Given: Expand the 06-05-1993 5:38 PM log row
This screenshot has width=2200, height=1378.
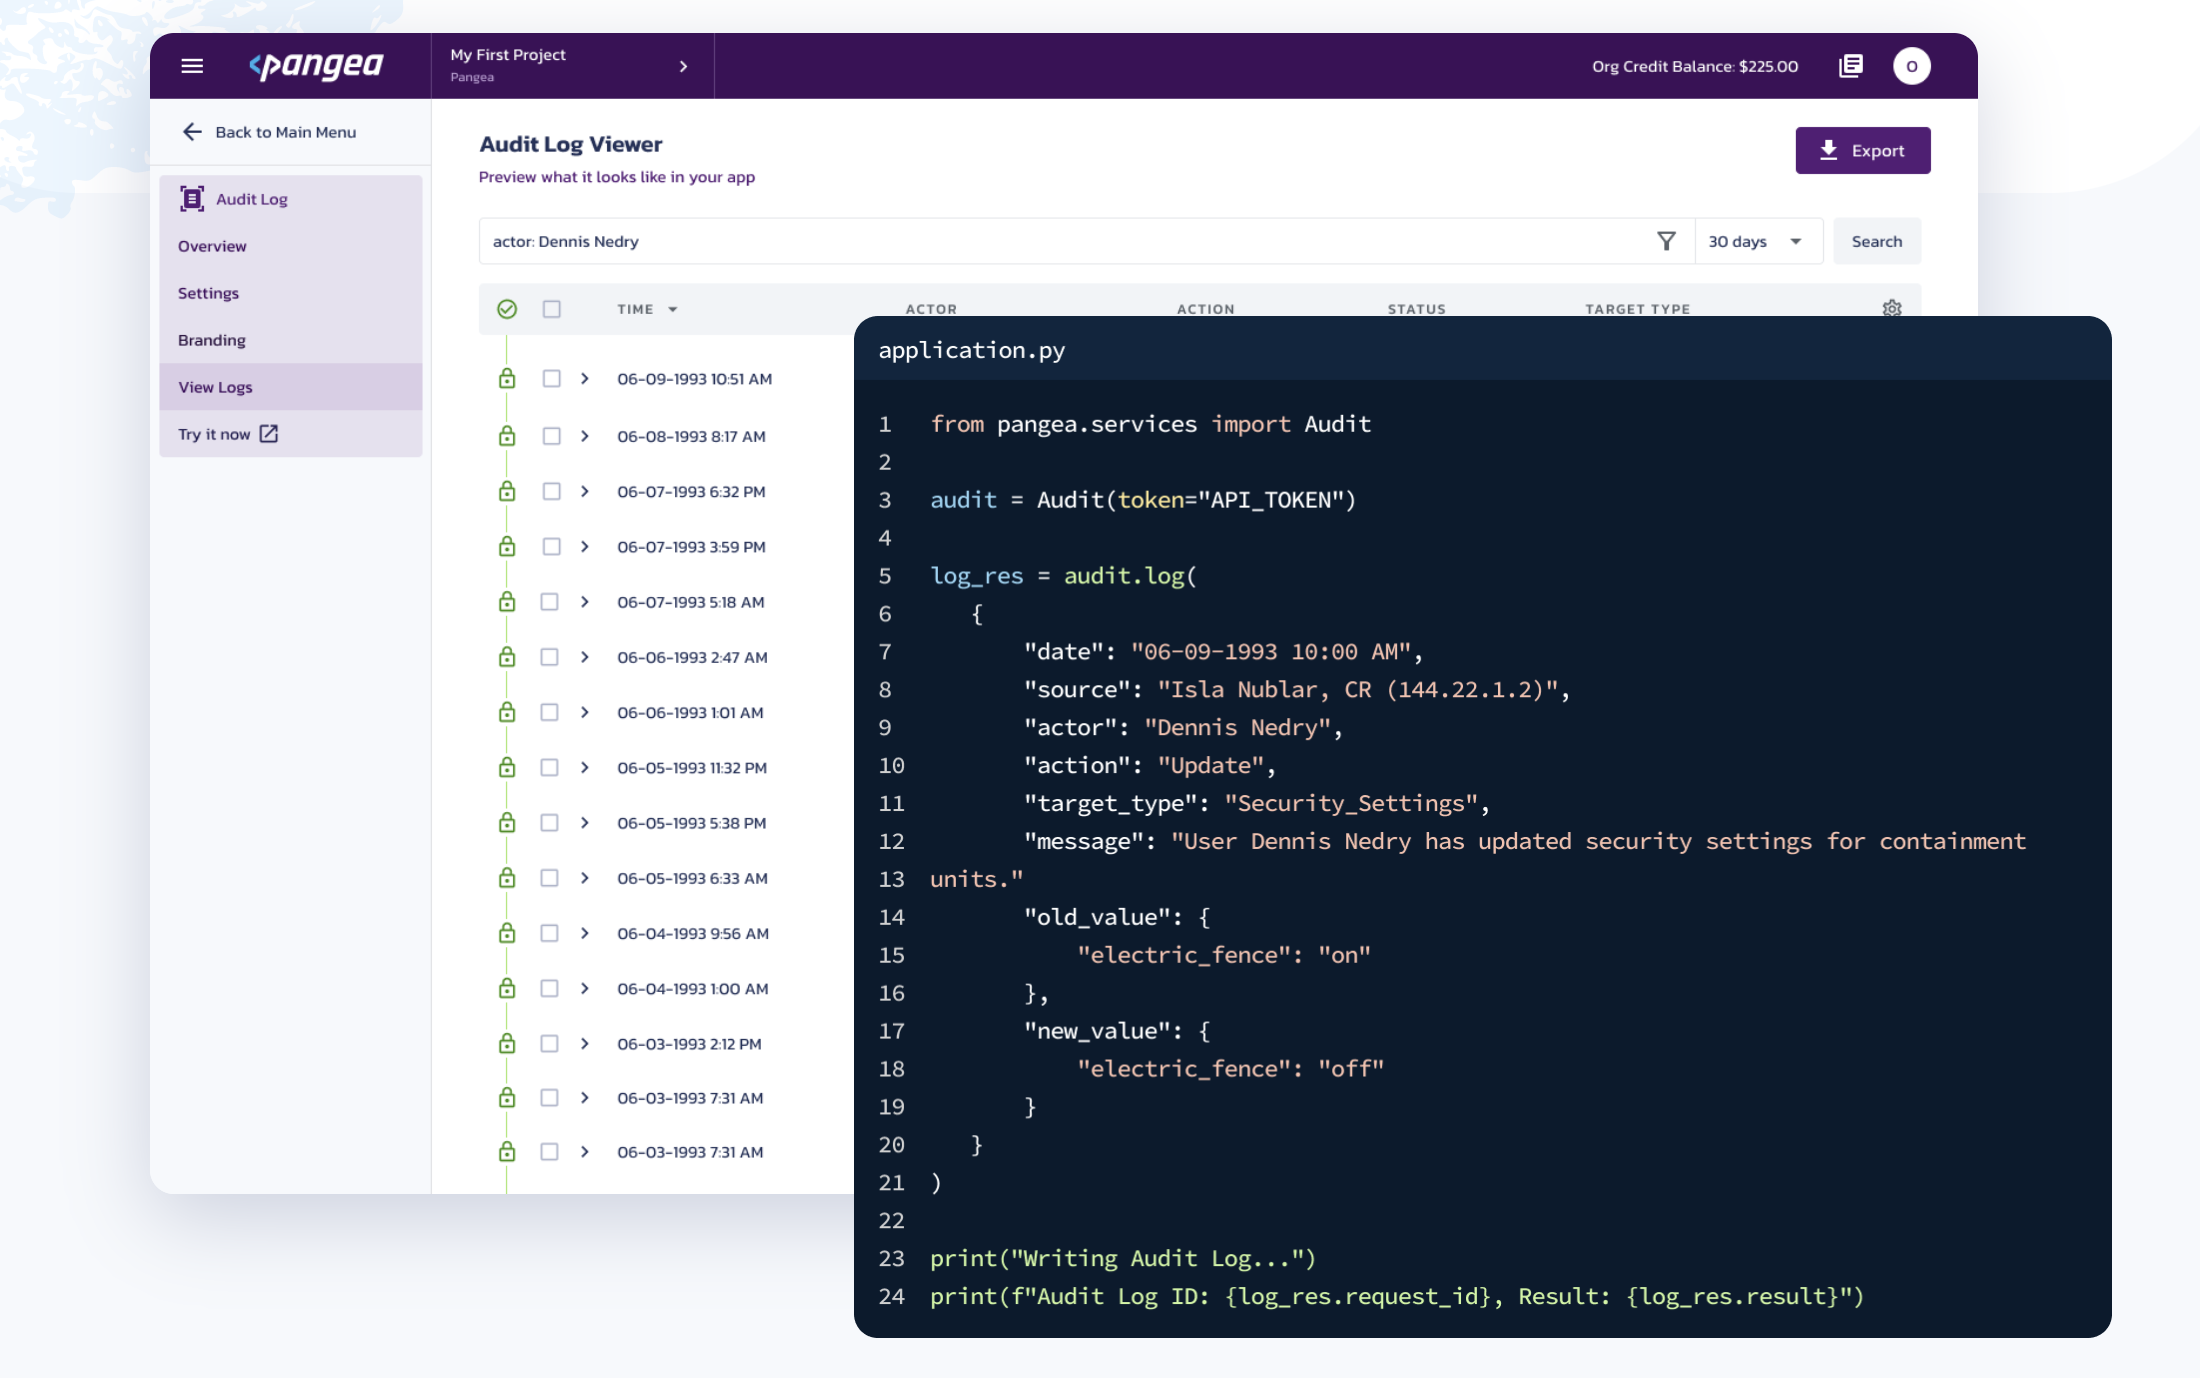Looking at the screenshot, I should pyautogui.click(x=585, y=822).
